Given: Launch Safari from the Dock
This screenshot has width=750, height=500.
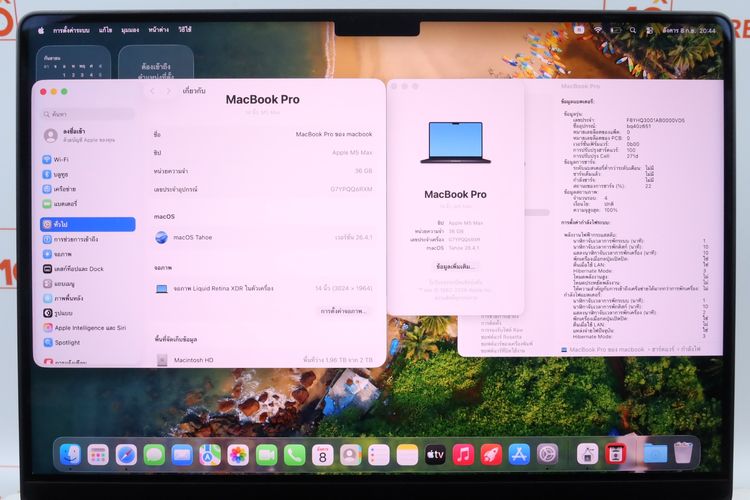Looking at the screenshot, I should click(126, 455).
